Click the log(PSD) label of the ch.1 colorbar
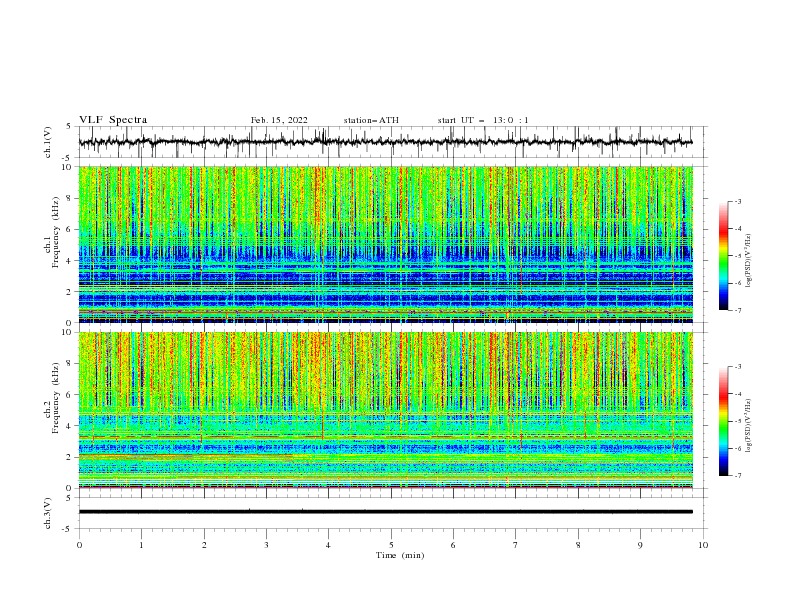 pyautogui.click(x=749, y=261)
